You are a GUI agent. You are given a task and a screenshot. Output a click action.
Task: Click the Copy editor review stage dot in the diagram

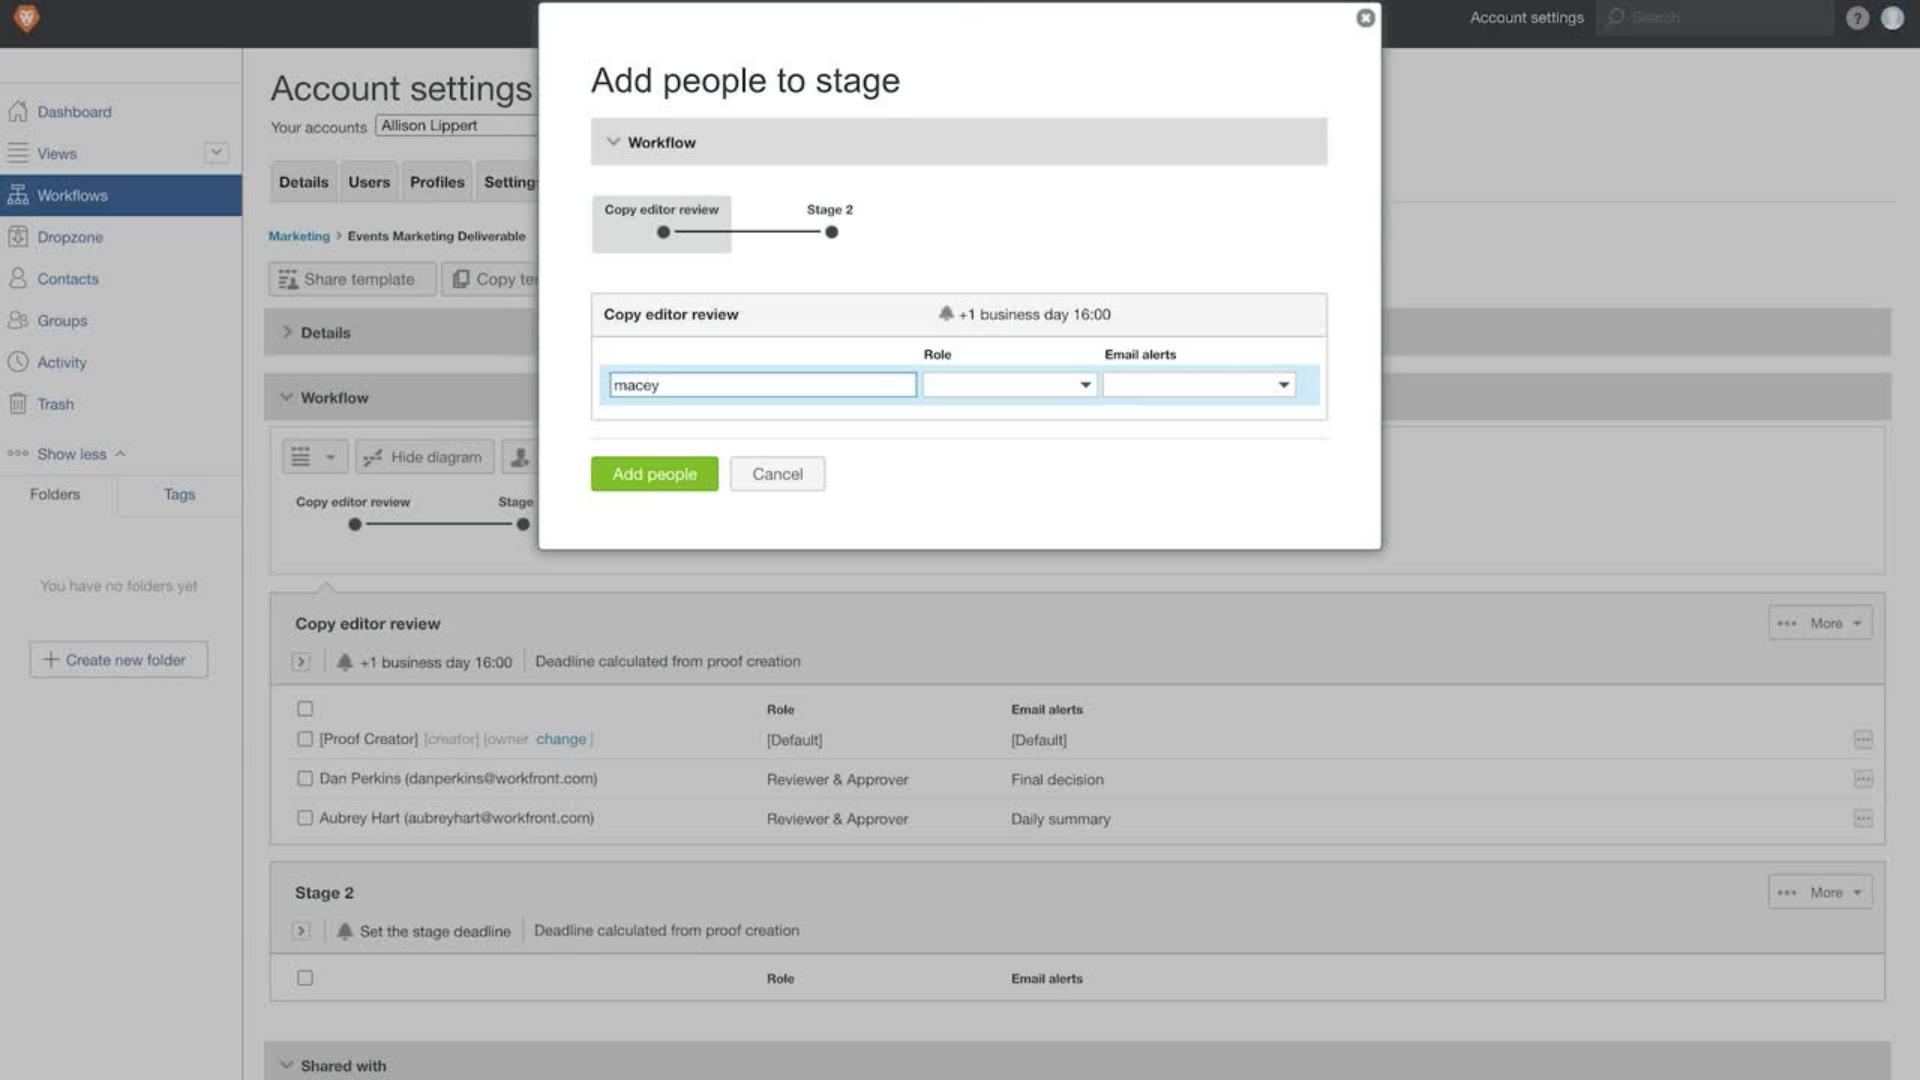click(x=662, y=231)
